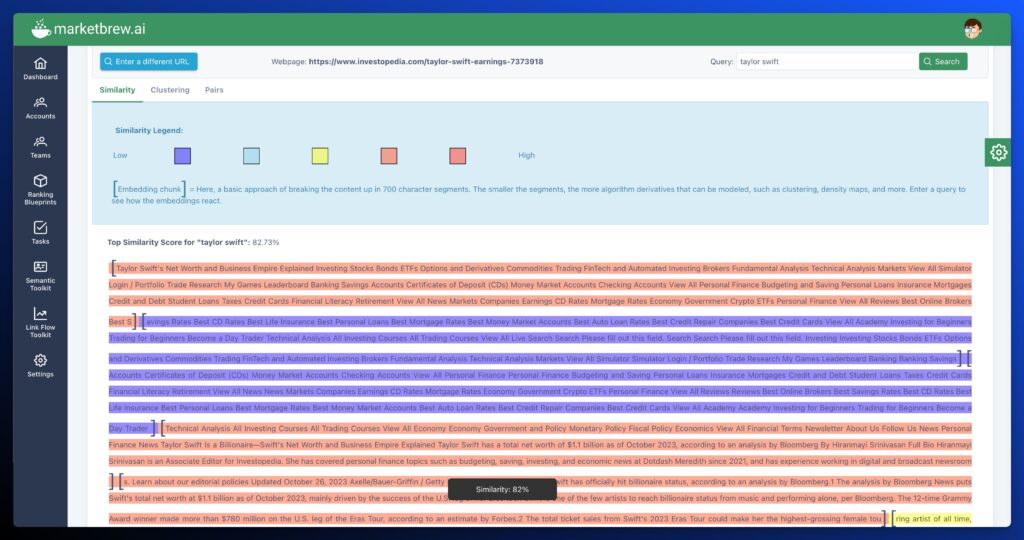
Task: Switch to the Pairs tab
Action: [214, 90]
